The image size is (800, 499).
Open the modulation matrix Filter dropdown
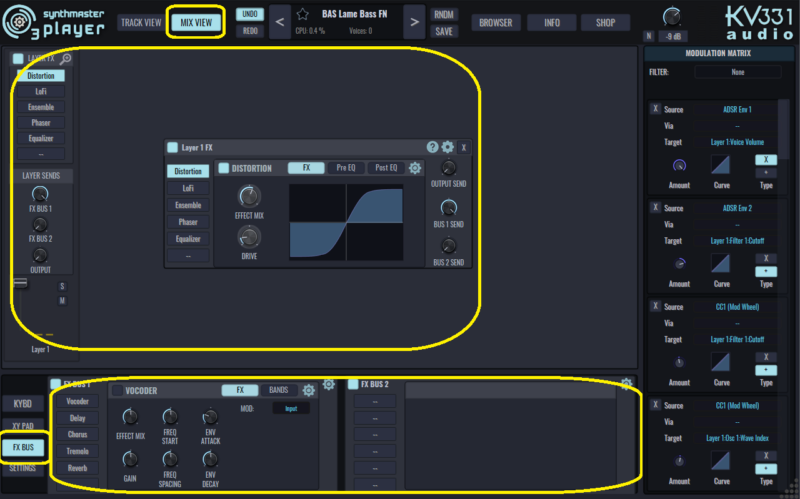pos(738,72)
